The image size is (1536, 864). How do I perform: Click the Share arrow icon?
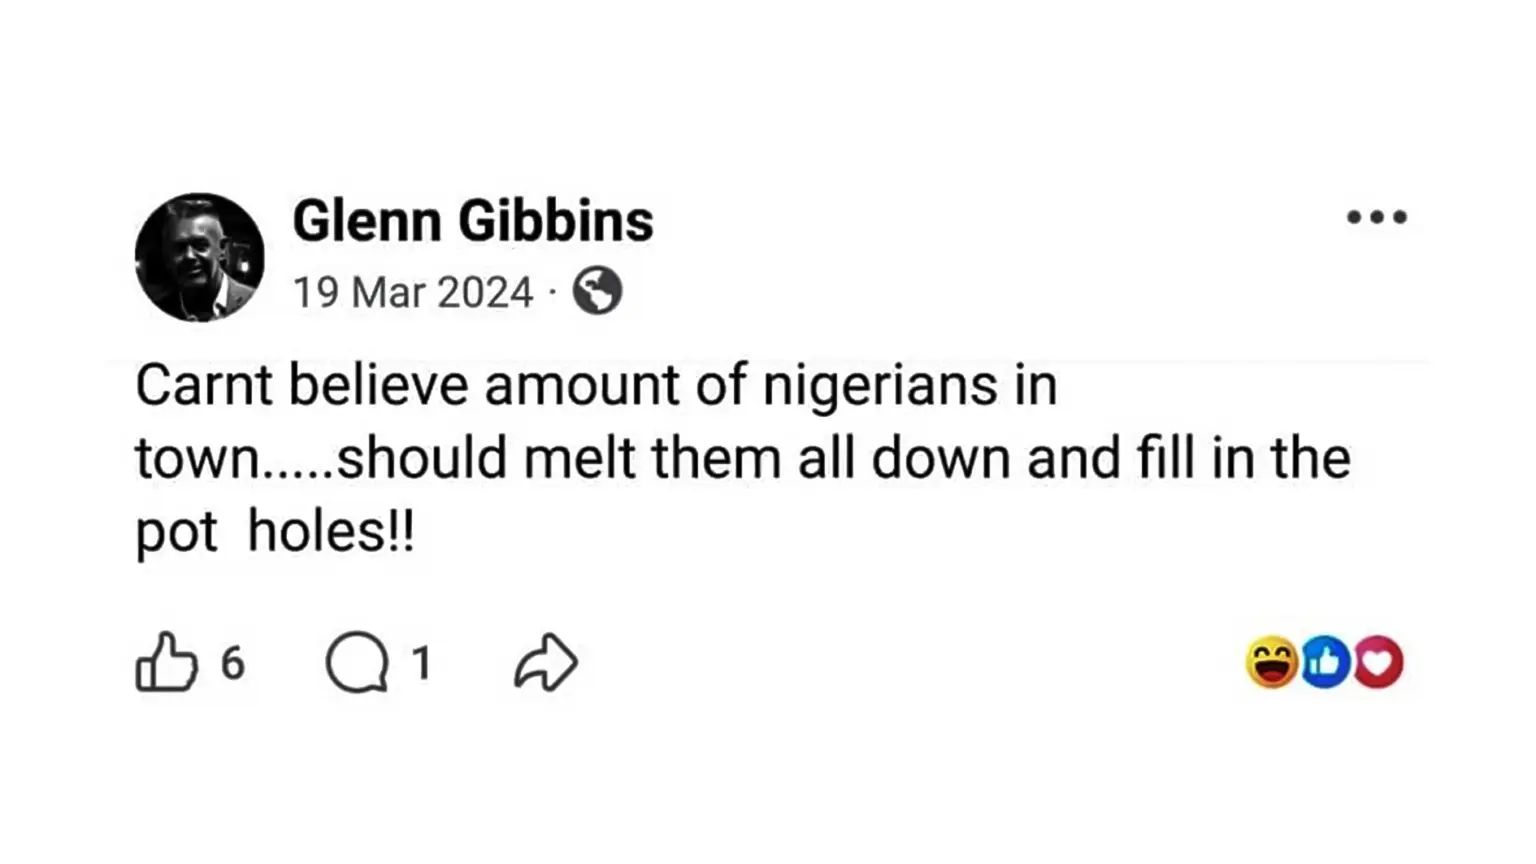(x=546, y=662)
